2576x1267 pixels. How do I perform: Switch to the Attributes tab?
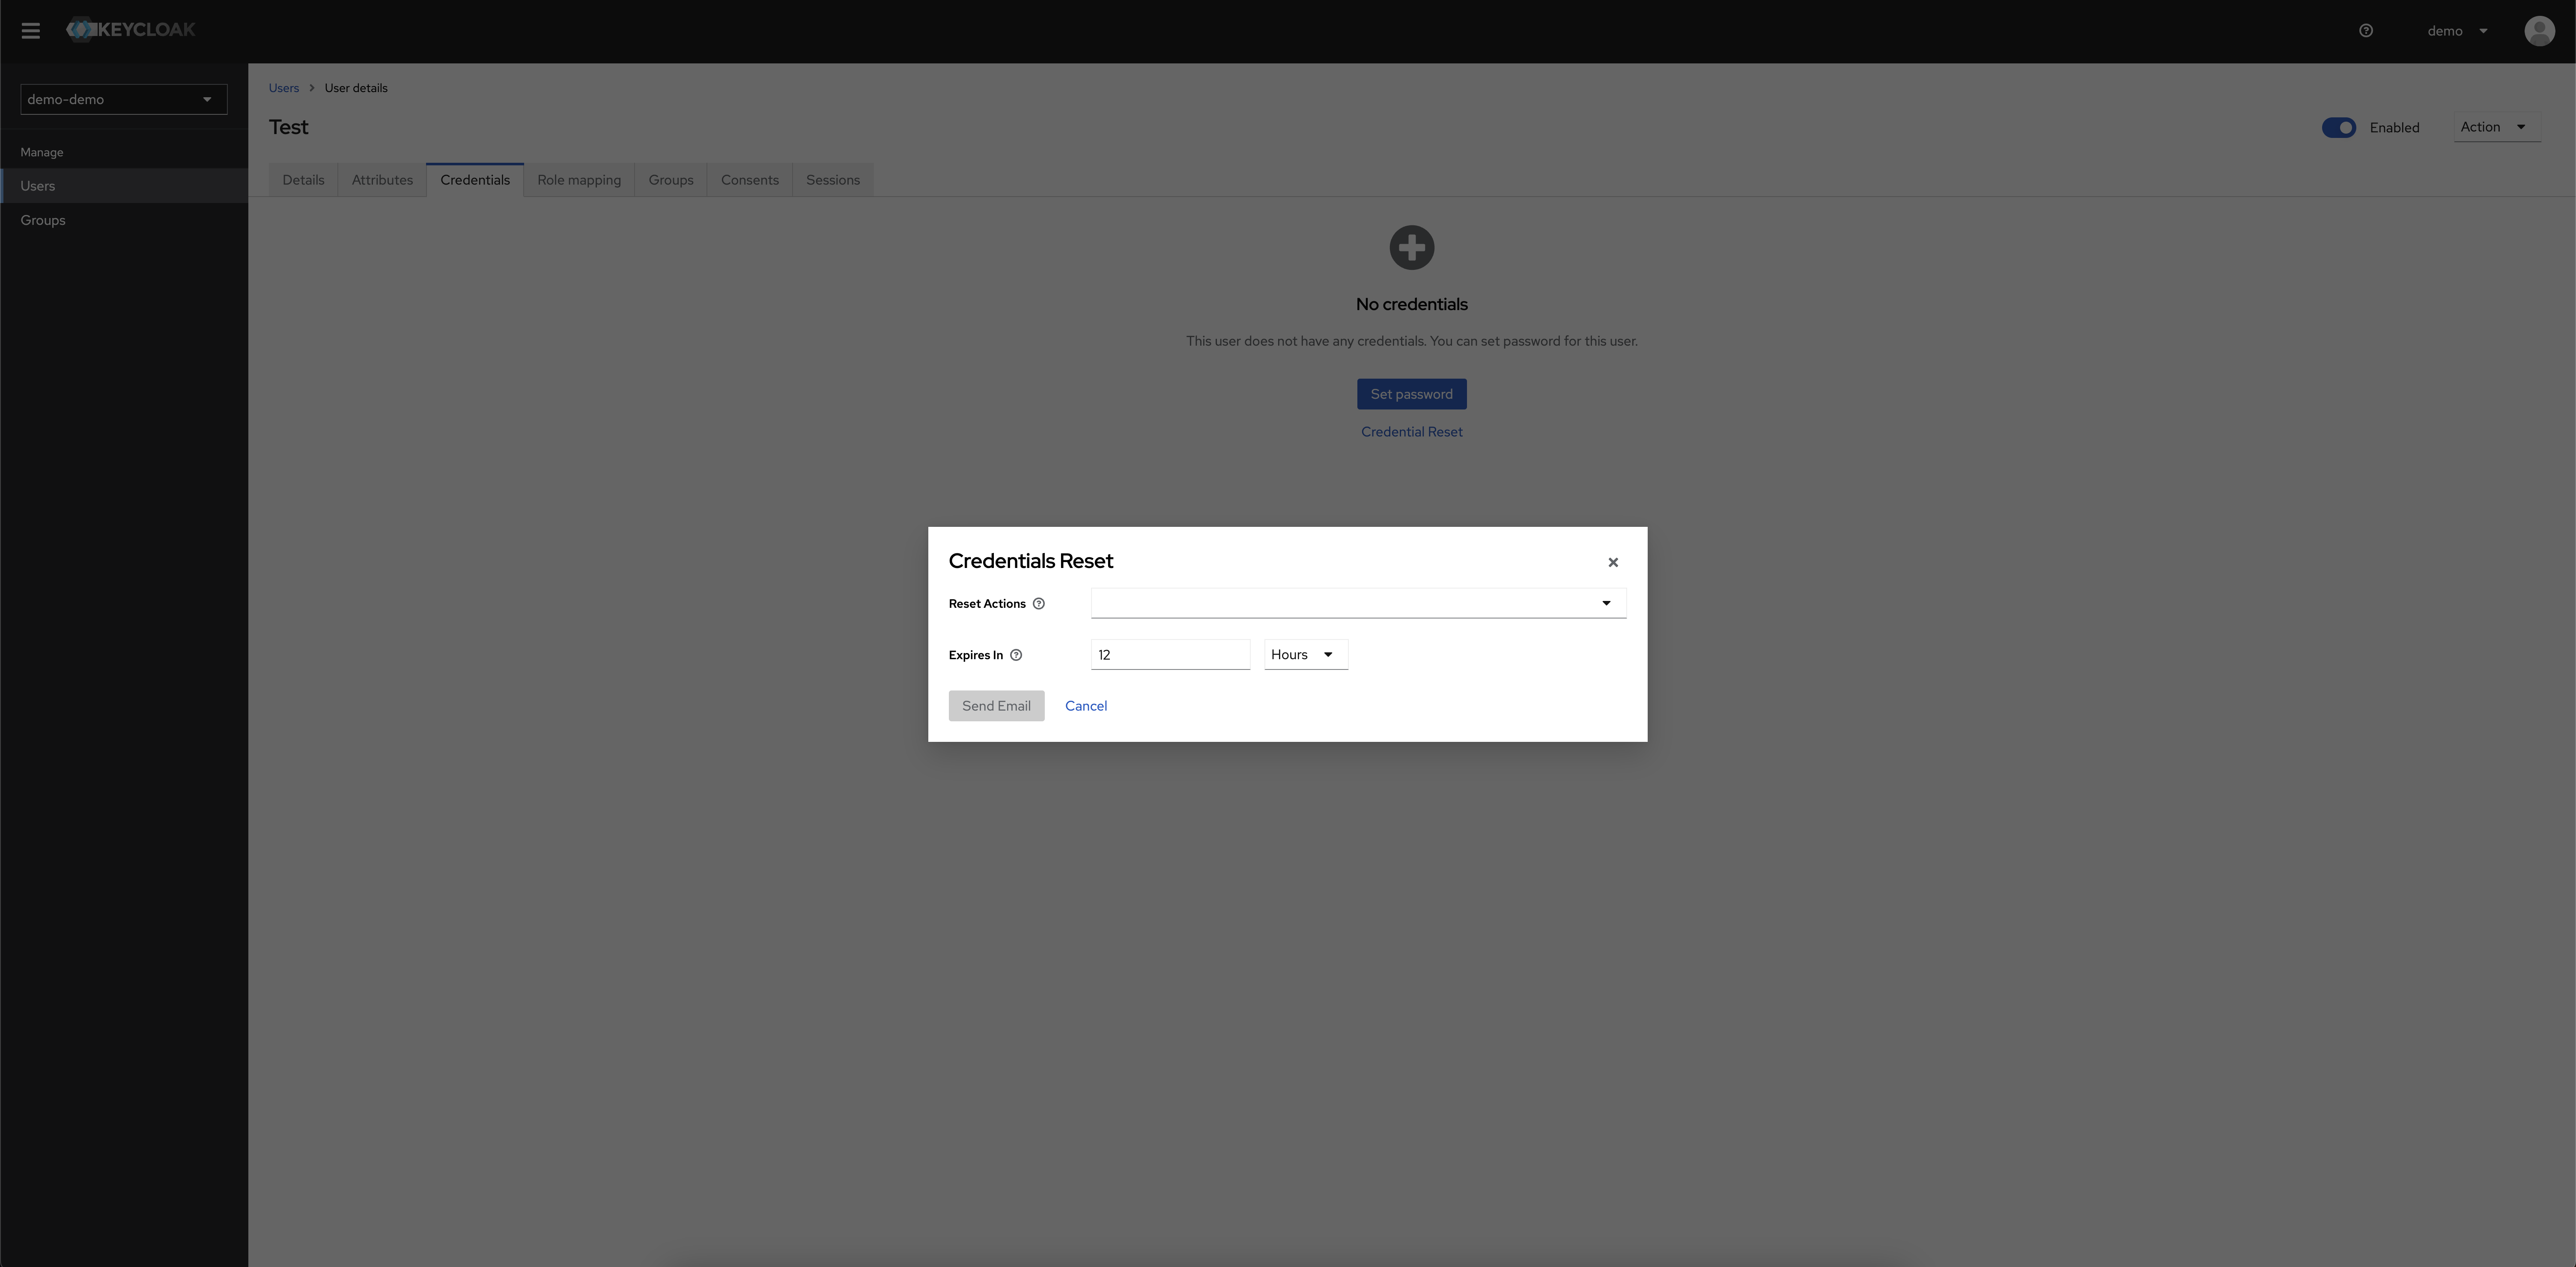pos(382,180)
